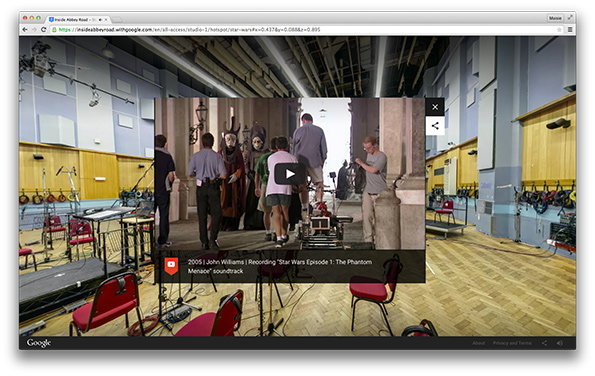Close the window with red button
The height and width of the screenshot is (376, 595).
25,18
